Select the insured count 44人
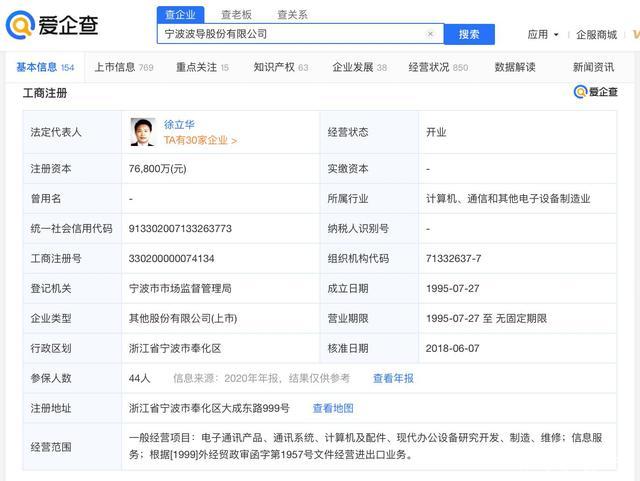 coord(139,379)
